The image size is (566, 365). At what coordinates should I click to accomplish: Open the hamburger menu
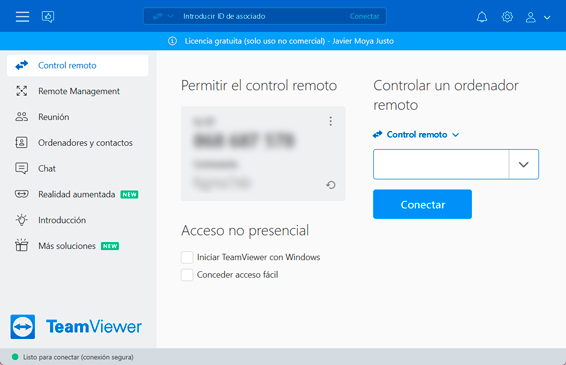(22, 17)
